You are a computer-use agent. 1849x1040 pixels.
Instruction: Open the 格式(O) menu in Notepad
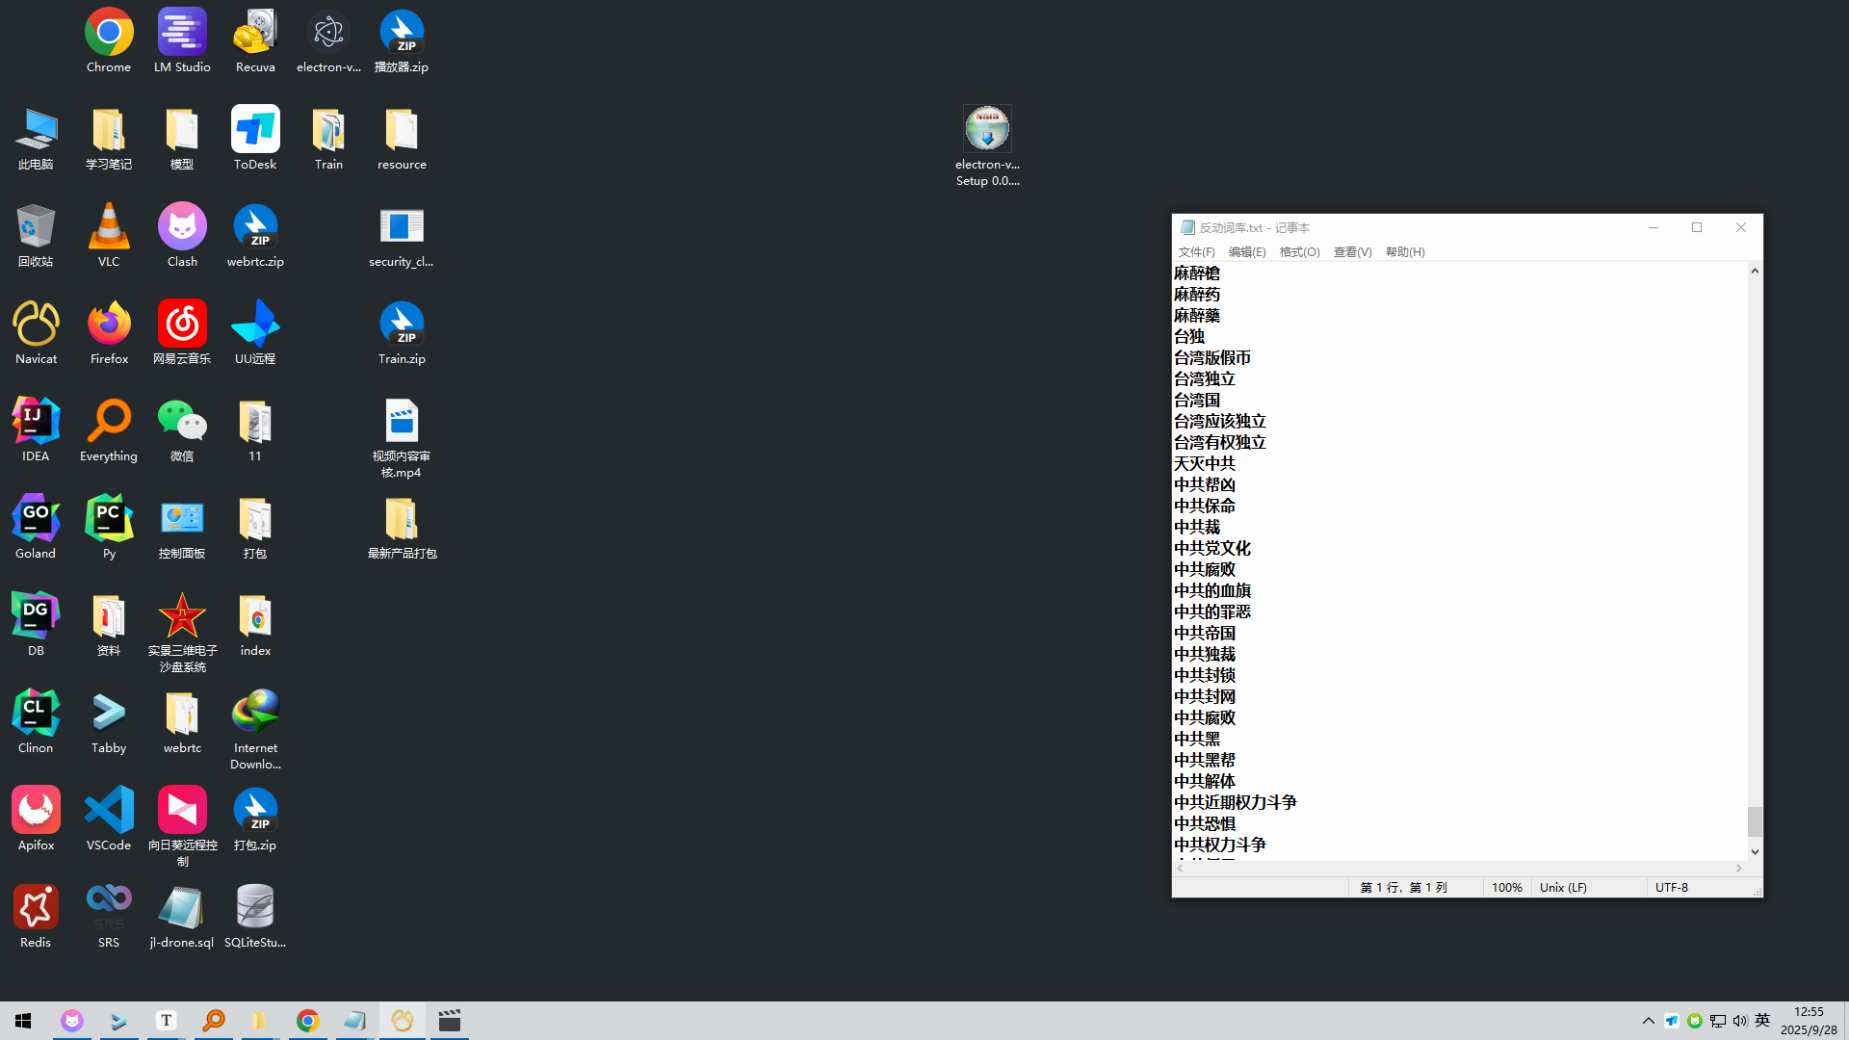(x=1299, y=252)
